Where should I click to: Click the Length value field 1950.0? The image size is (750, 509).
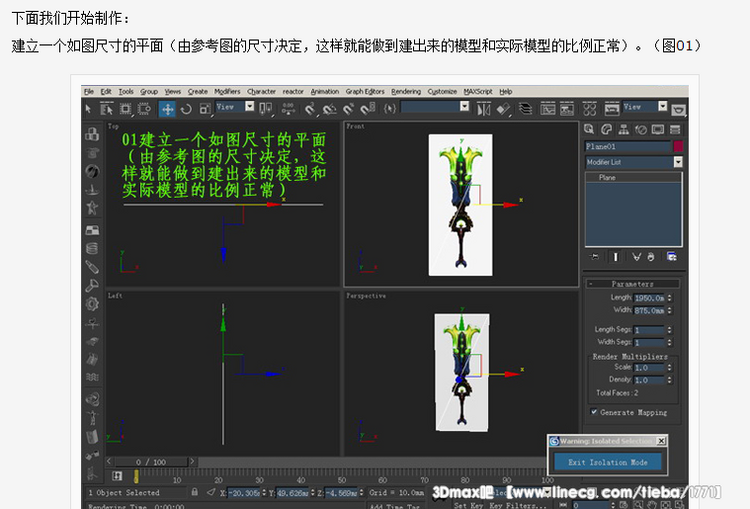(x=649, y=298)
